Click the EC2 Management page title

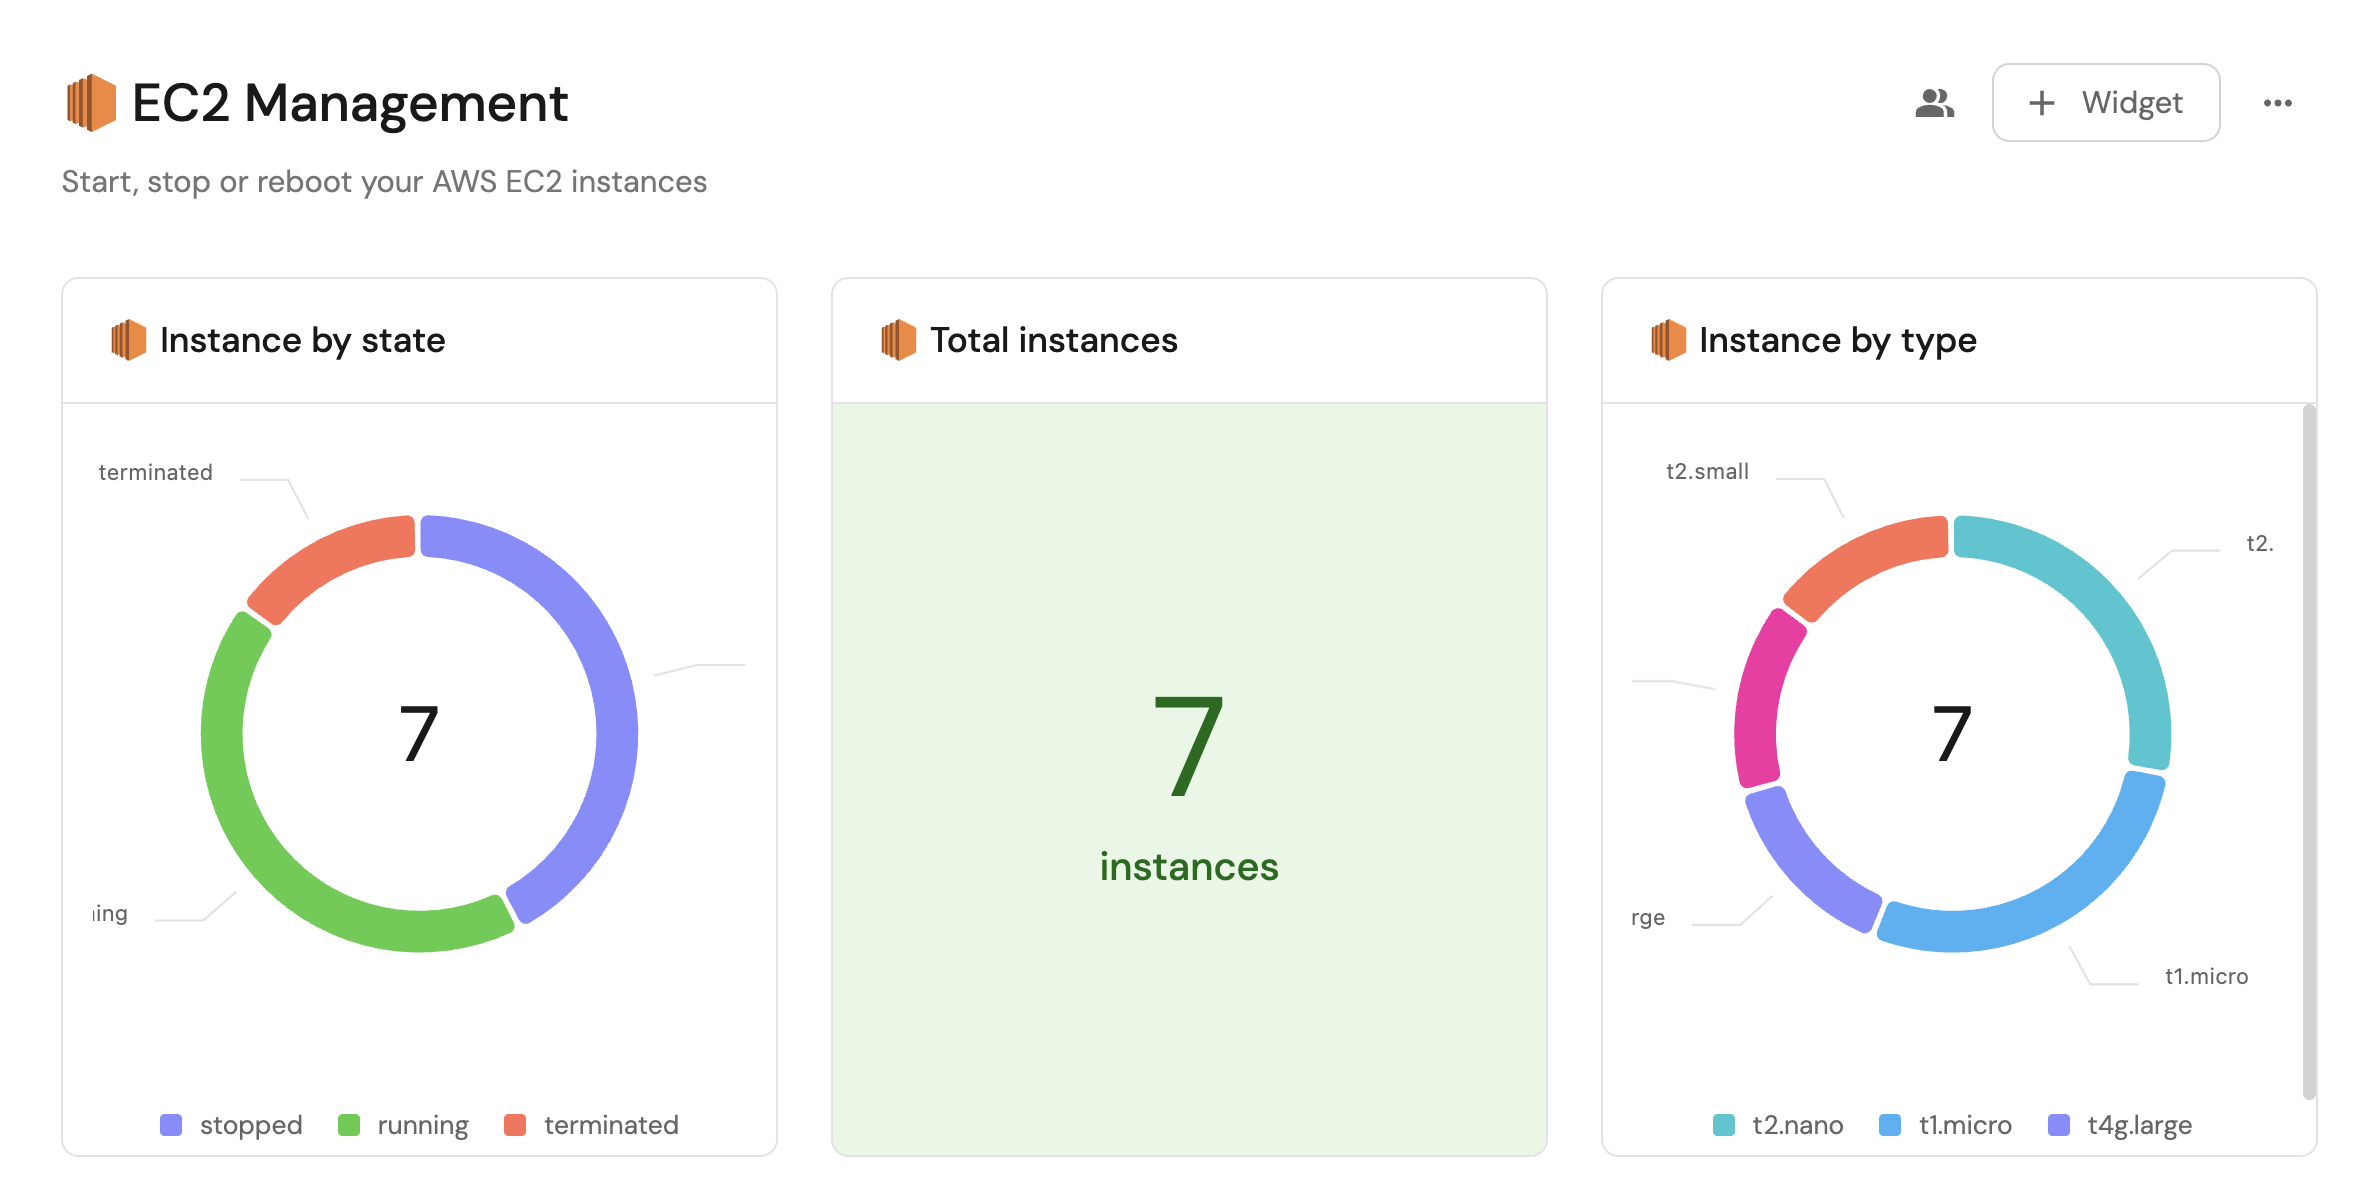350,103
